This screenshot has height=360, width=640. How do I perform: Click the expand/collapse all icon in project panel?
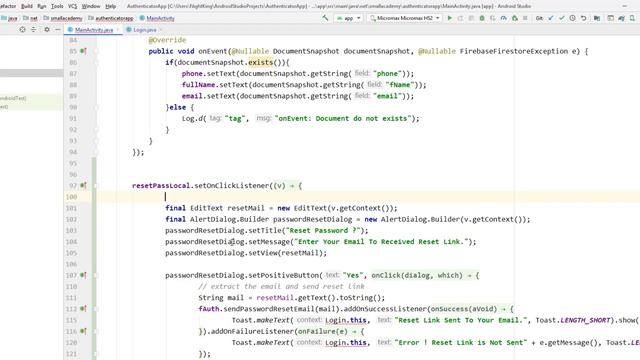point(33,29)
